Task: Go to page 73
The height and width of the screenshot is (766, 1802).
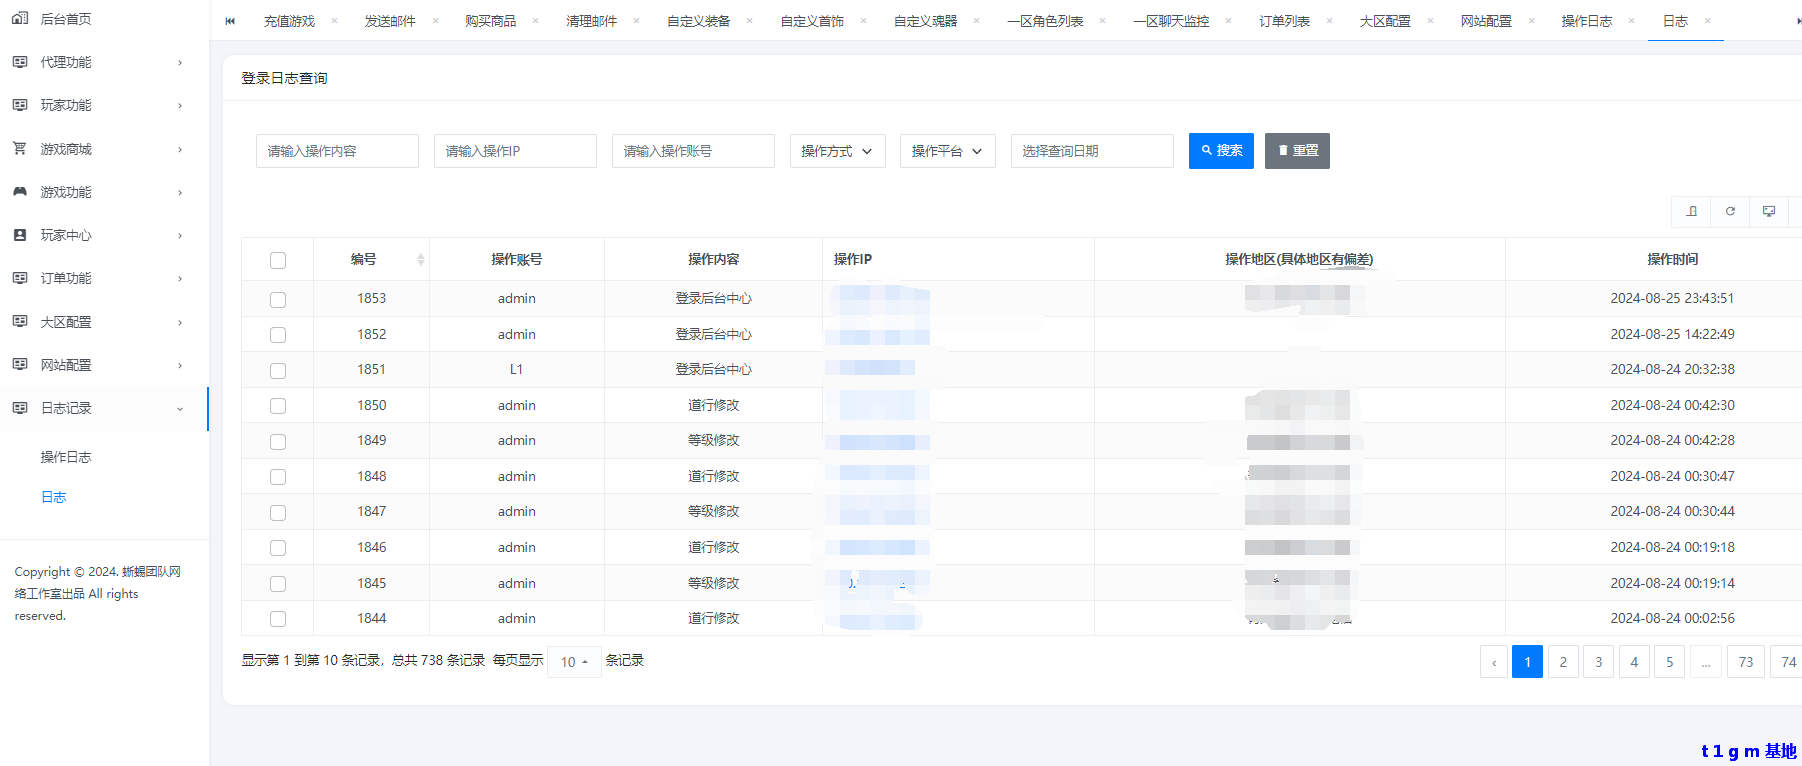Action: [x=1746, y=662]
